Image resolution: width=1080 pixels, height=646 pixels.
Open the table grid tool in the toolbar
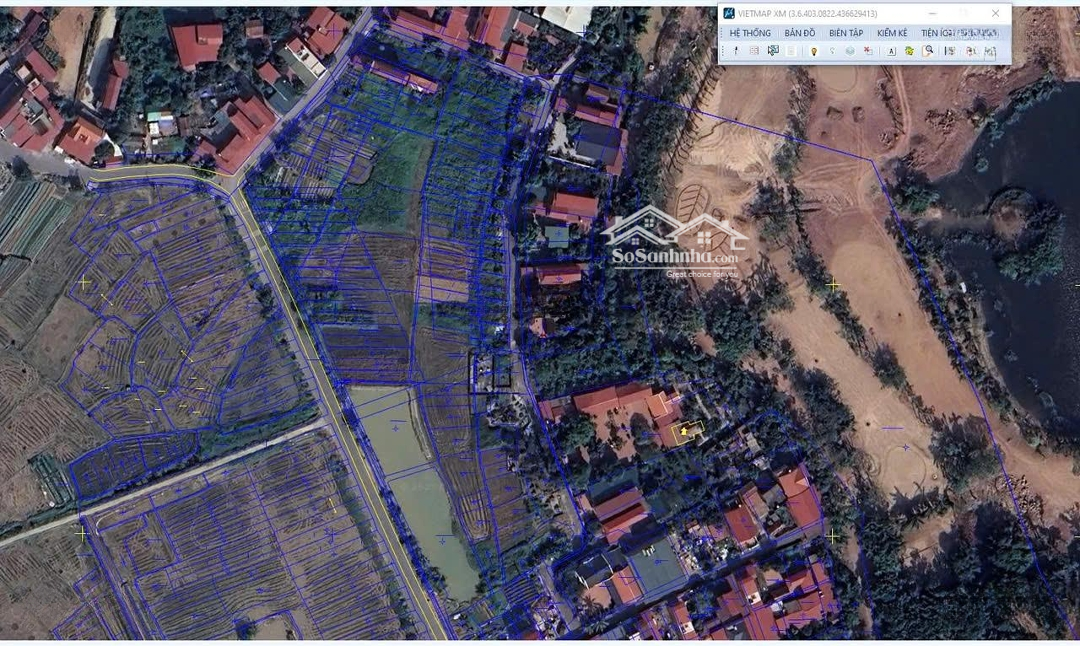(754, 51)
